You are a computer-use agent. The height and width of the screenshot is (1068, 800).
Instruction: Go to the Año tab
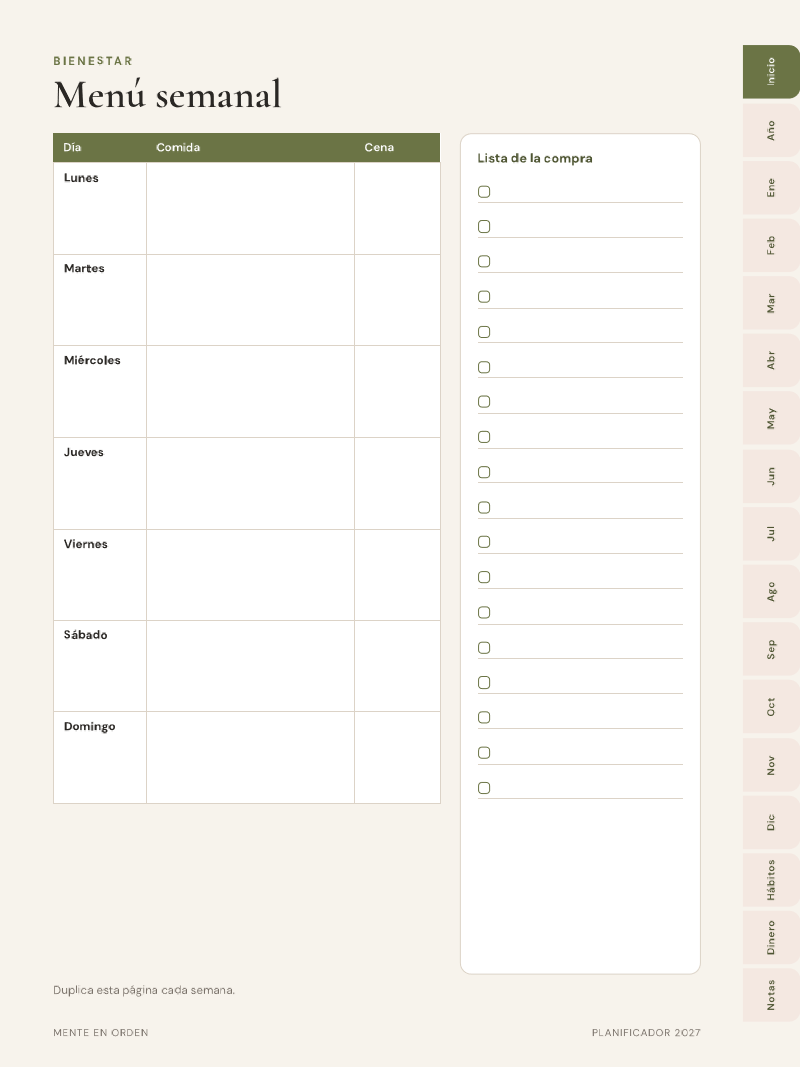coord(771,130)
